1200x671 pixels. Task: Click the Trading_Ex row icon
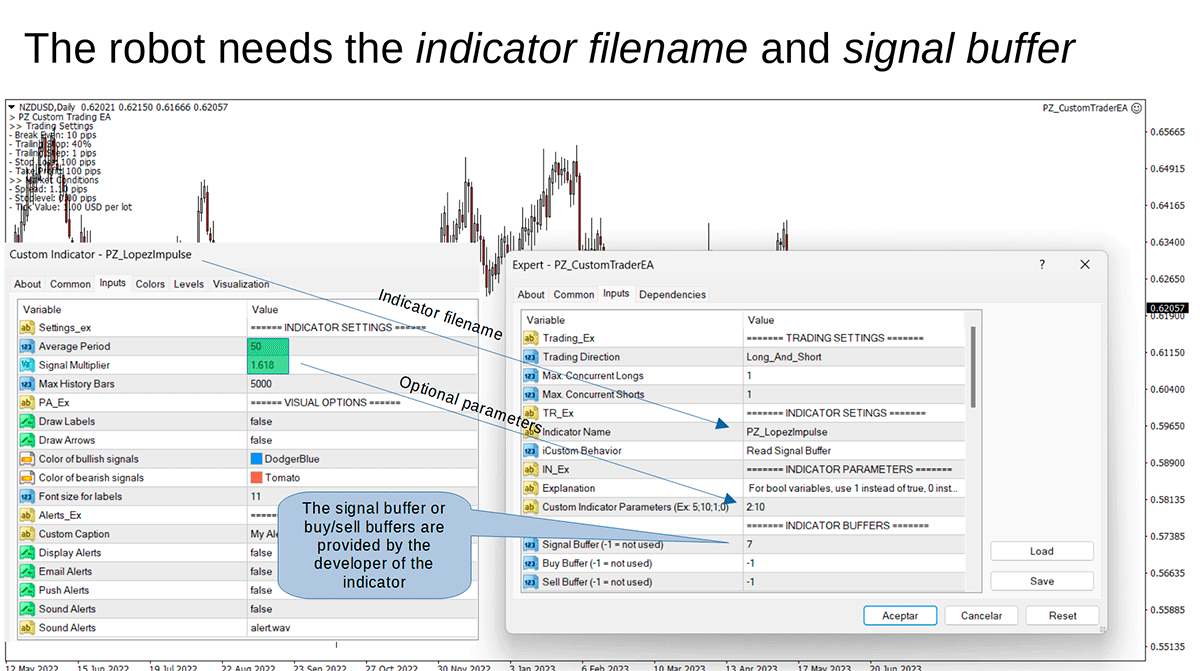pos(531,338)
